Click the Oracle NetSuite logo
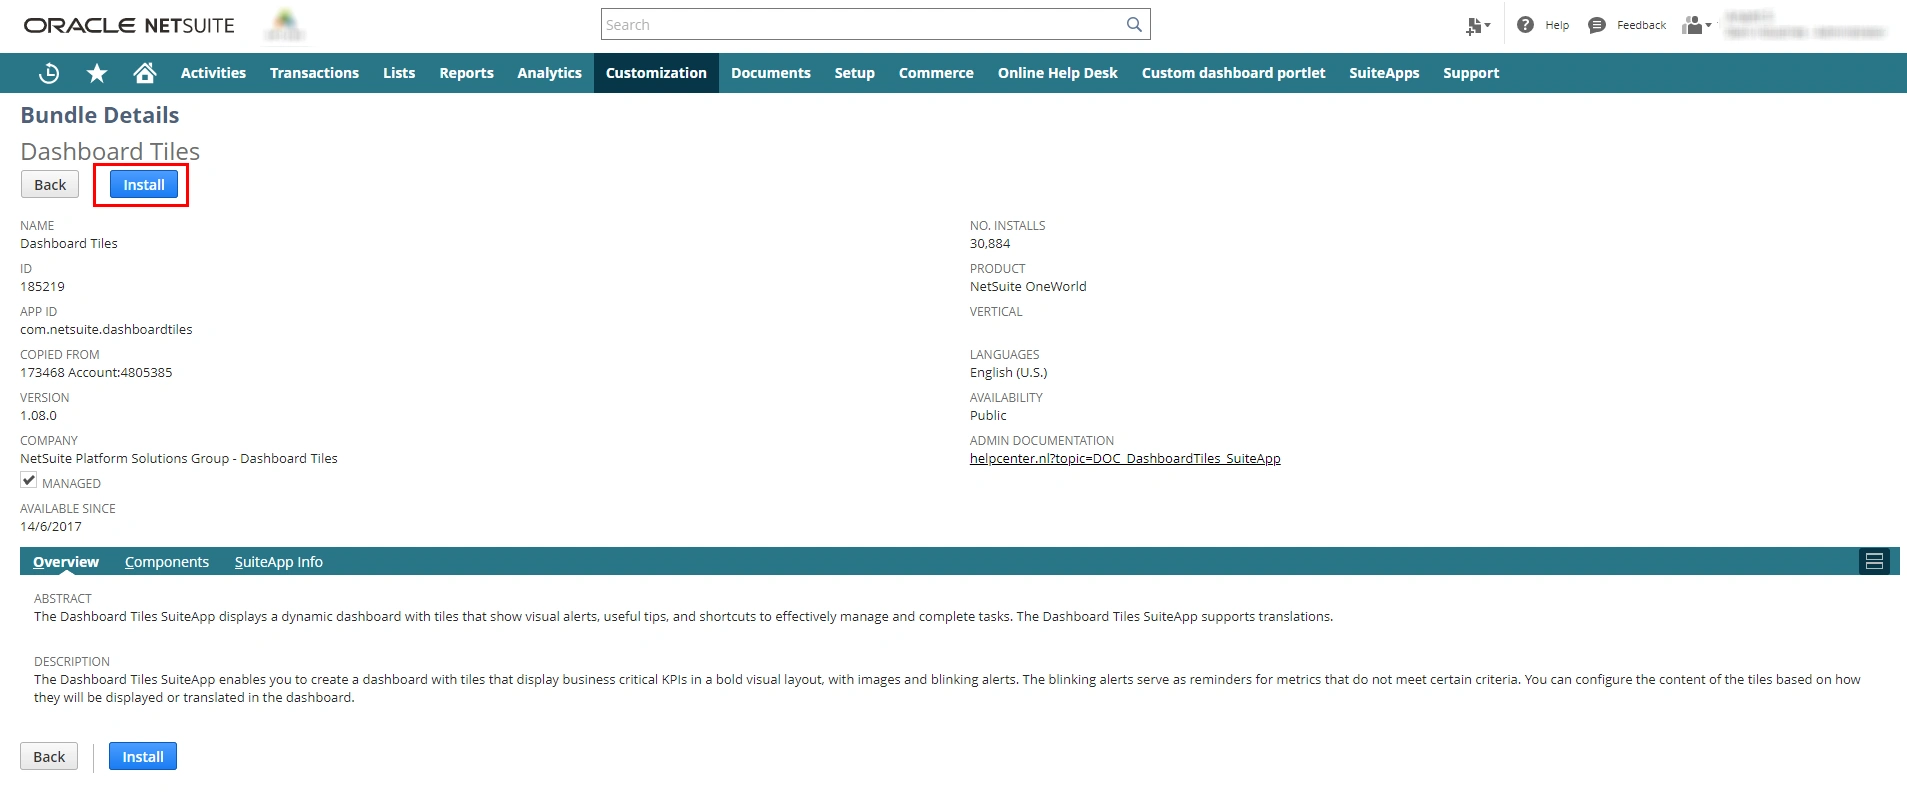1907x793 pixels. (129, 25)
